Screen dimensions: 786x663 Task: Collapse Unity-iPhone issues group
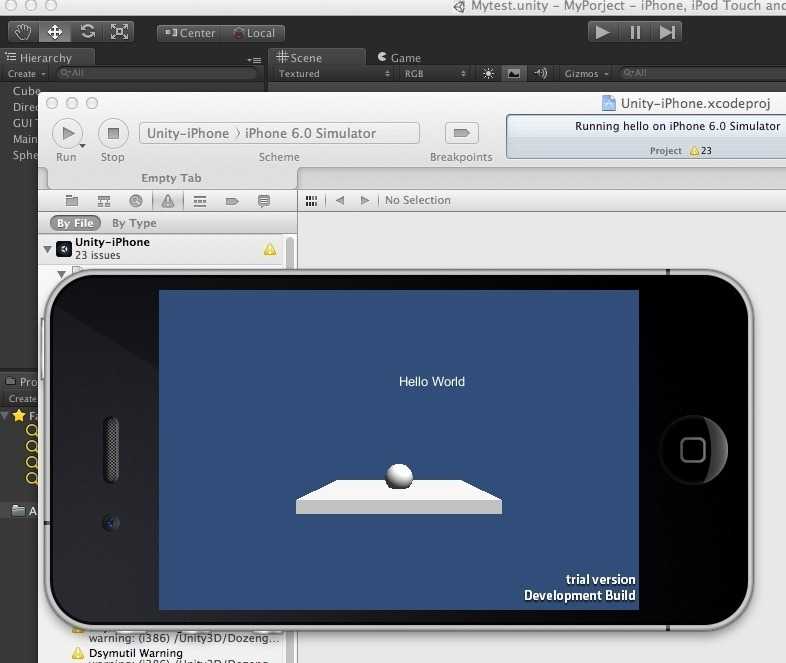point(48,249)
